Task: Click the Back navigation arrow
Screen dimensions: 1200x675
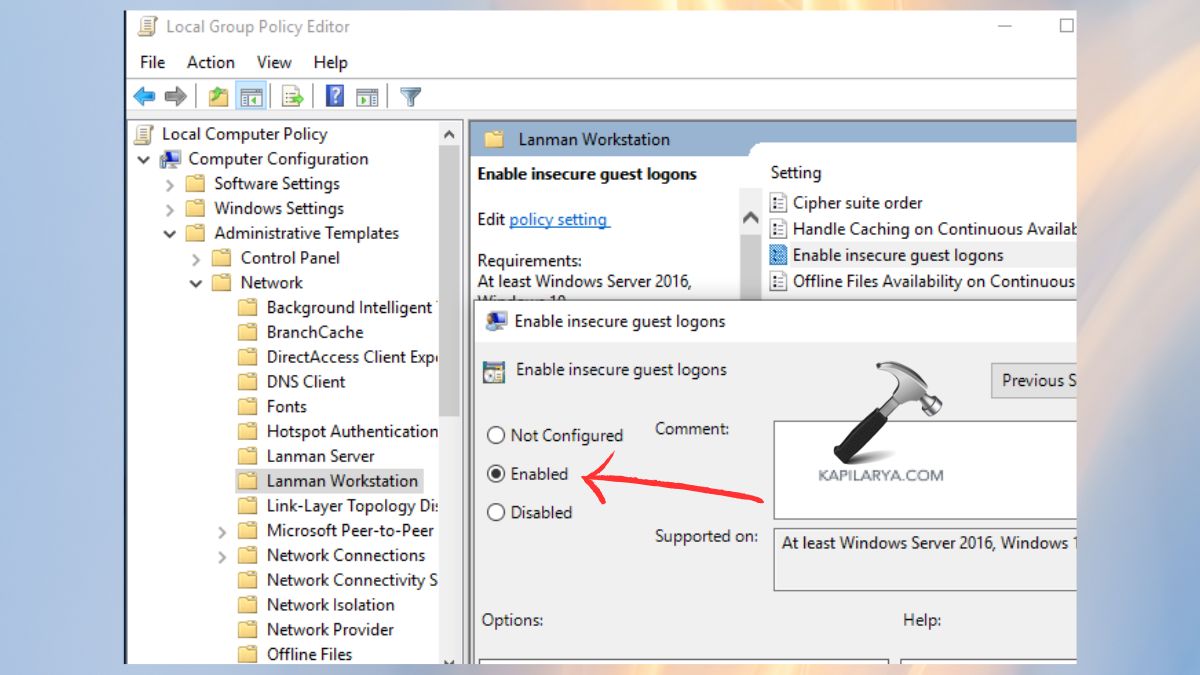Action: coord(143,95)
